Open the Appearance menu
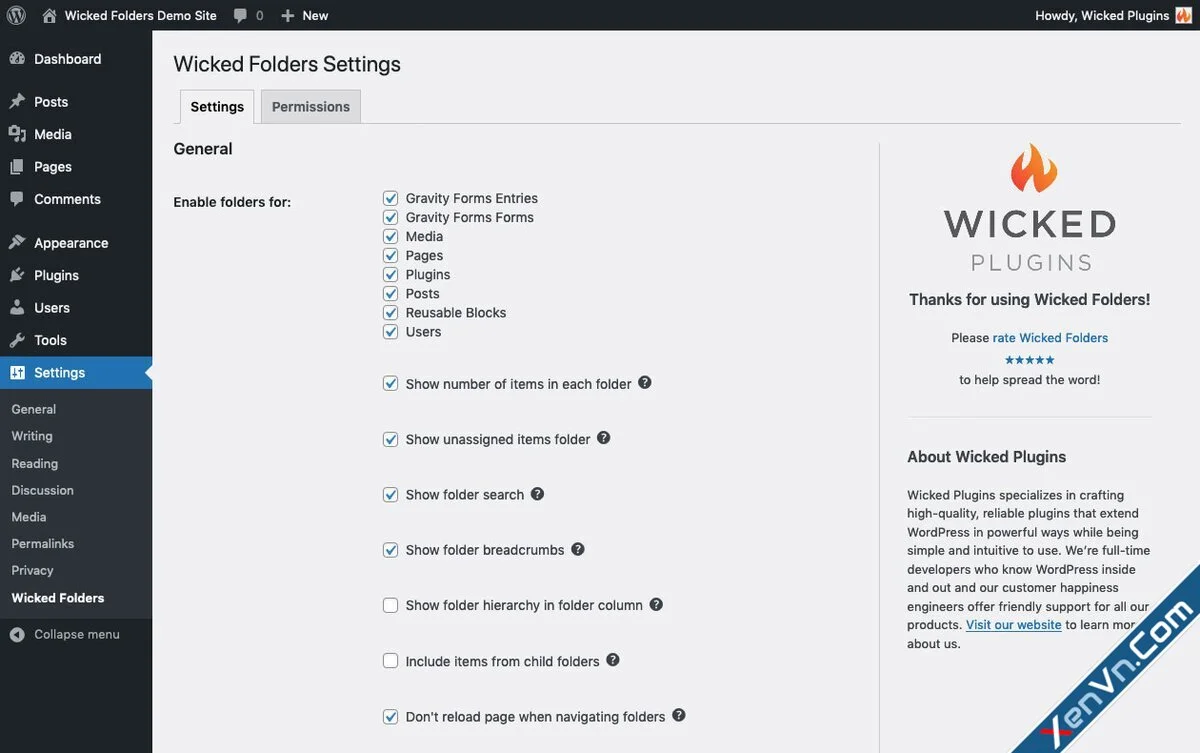Viewport: 1200px width, 753px height. tap(76, 243)
